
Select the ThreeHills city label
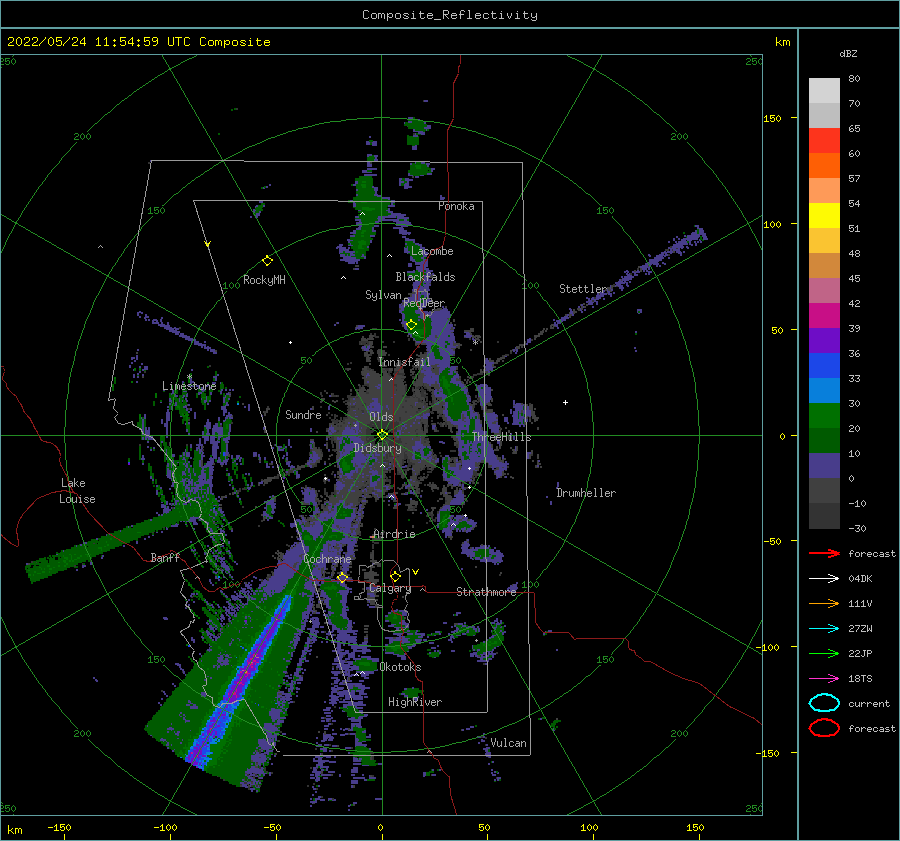point(502,437)
